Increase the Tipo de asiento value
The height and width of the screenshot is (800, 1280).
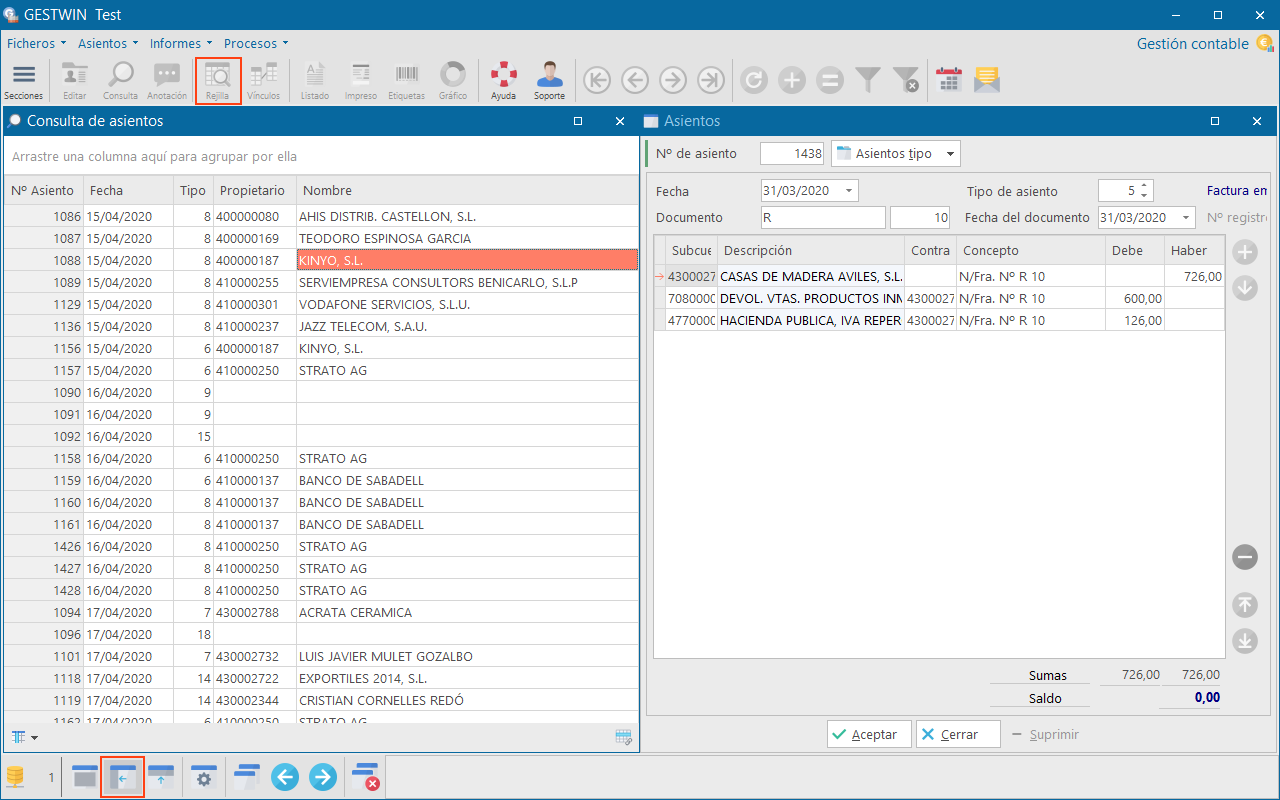(1145, 186)
